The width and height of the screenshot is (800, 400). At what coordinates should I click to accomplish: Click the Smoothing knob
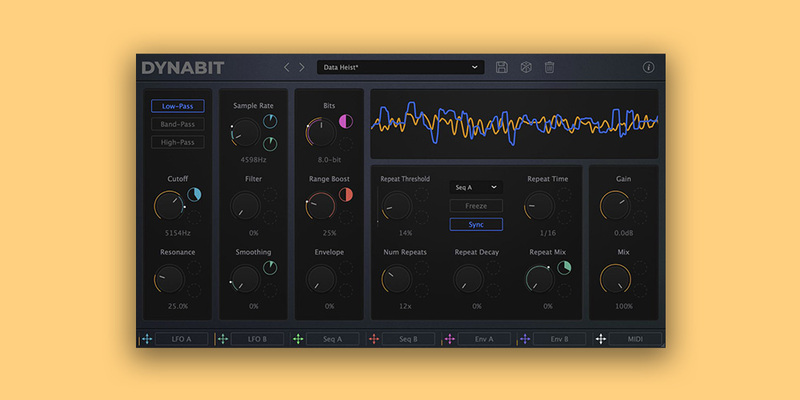click(245, 279)
